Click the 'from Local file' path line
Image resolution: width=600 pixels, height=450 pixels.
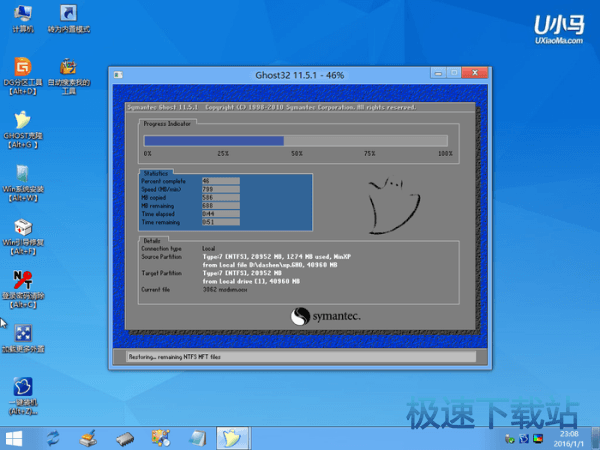(x=270, y=265)
